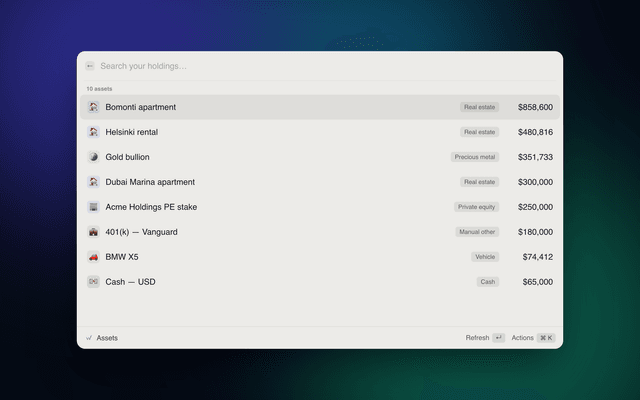Viewport: 640px width, 400px height.
Task: Click the Assets checkmark icon in footer
Action: tap(89, 338)
